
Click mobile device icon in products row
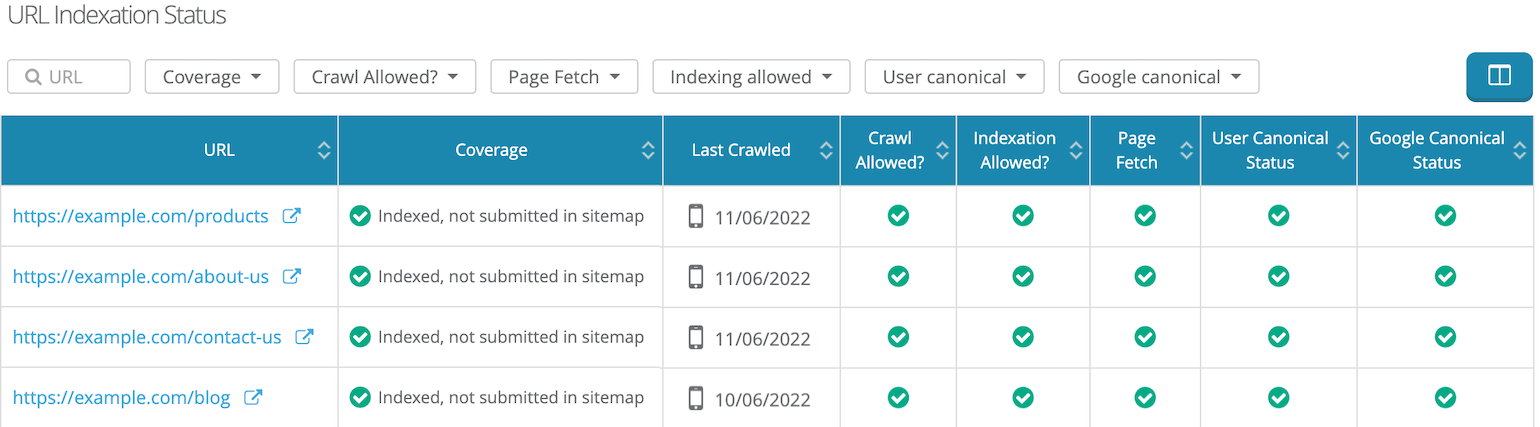pyautogui.click(x=696, y=216)
